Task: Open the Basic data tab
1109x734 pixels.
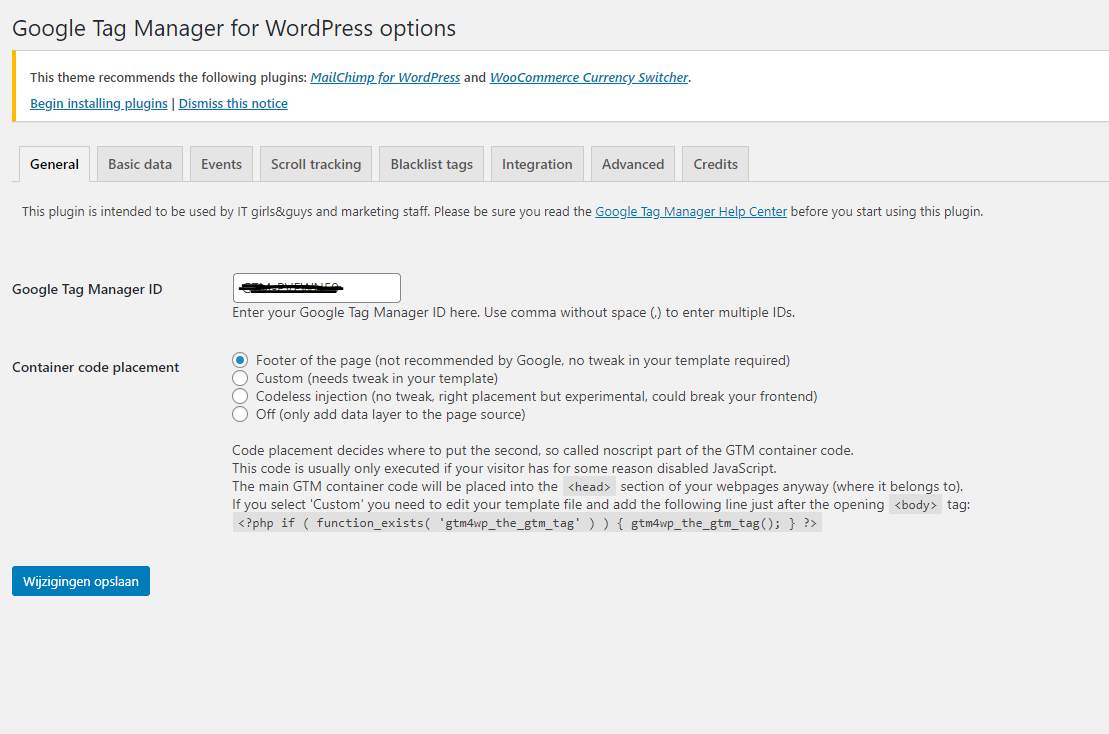Action: (x=140, y=164)
